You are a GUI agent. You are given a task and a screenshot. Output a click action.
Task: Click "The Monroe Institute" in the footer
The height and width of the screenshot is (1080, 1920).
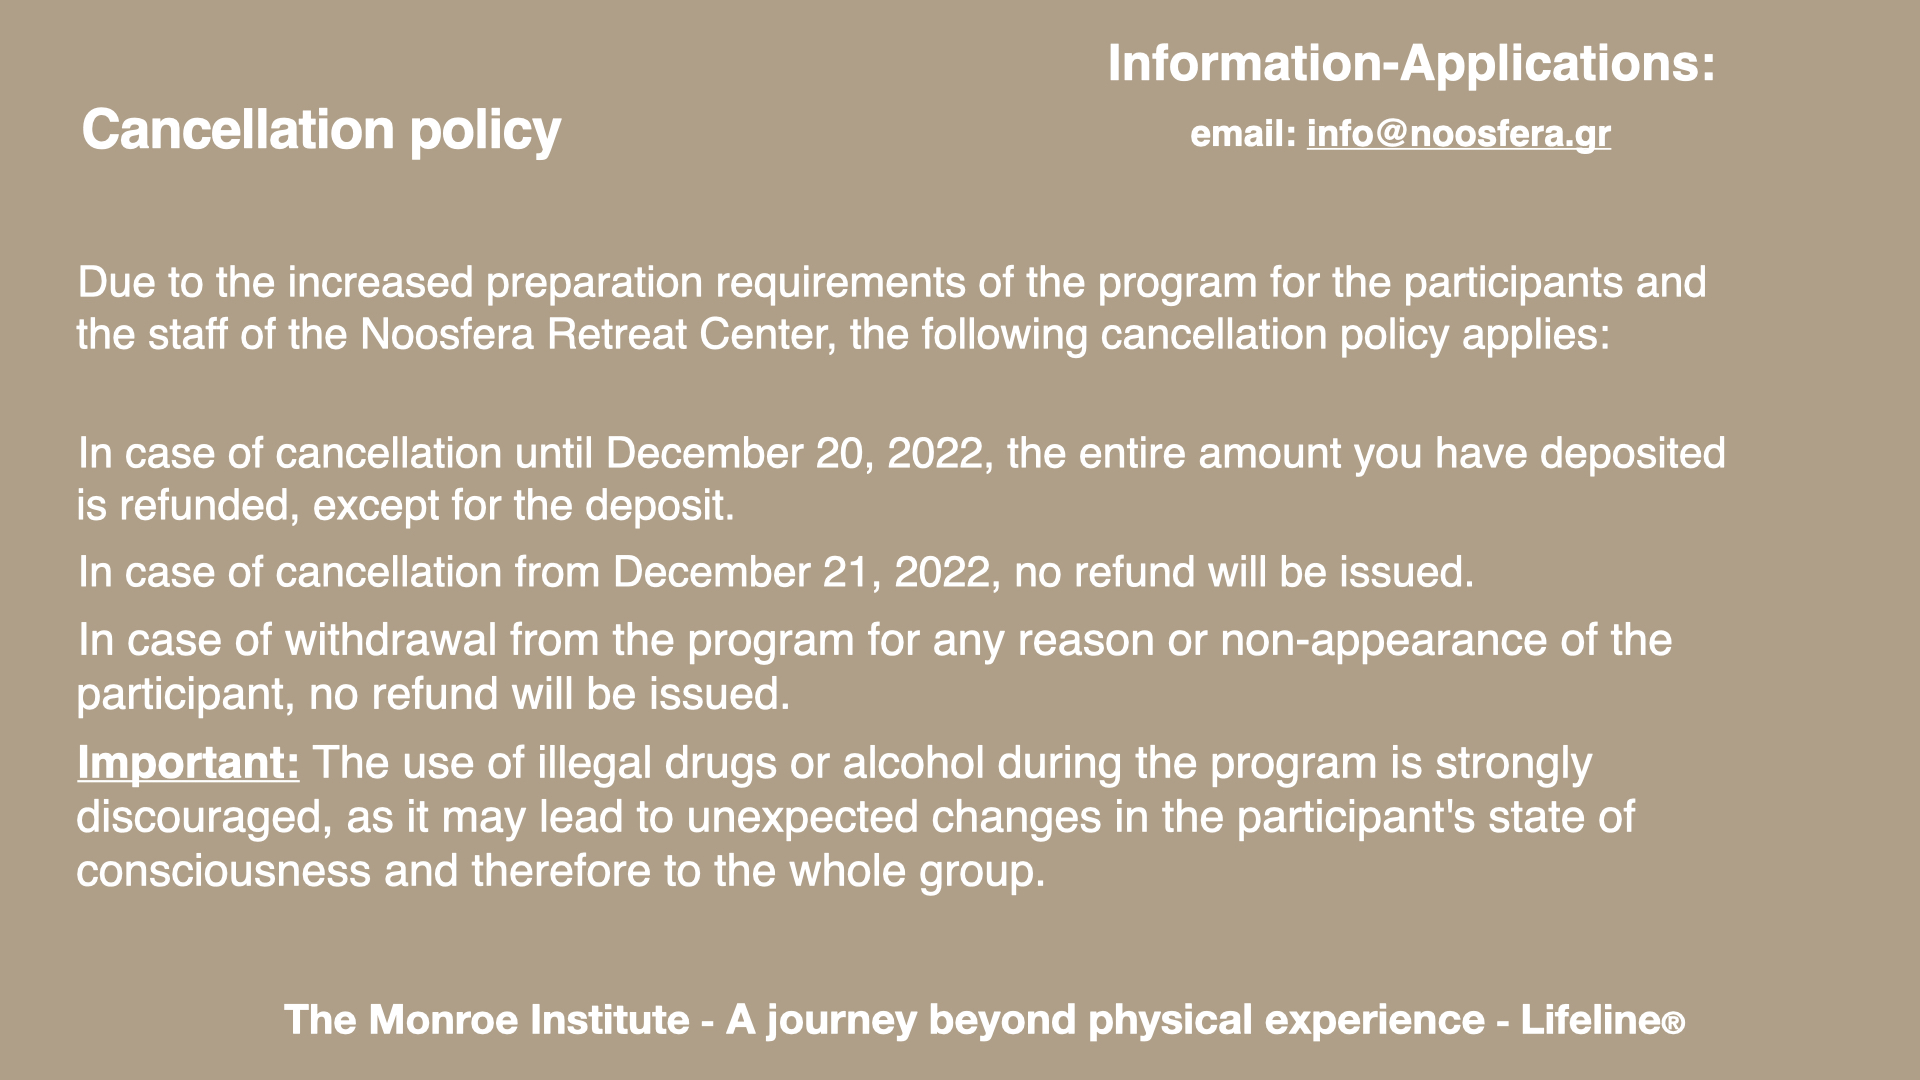[x=486, y=1020]
